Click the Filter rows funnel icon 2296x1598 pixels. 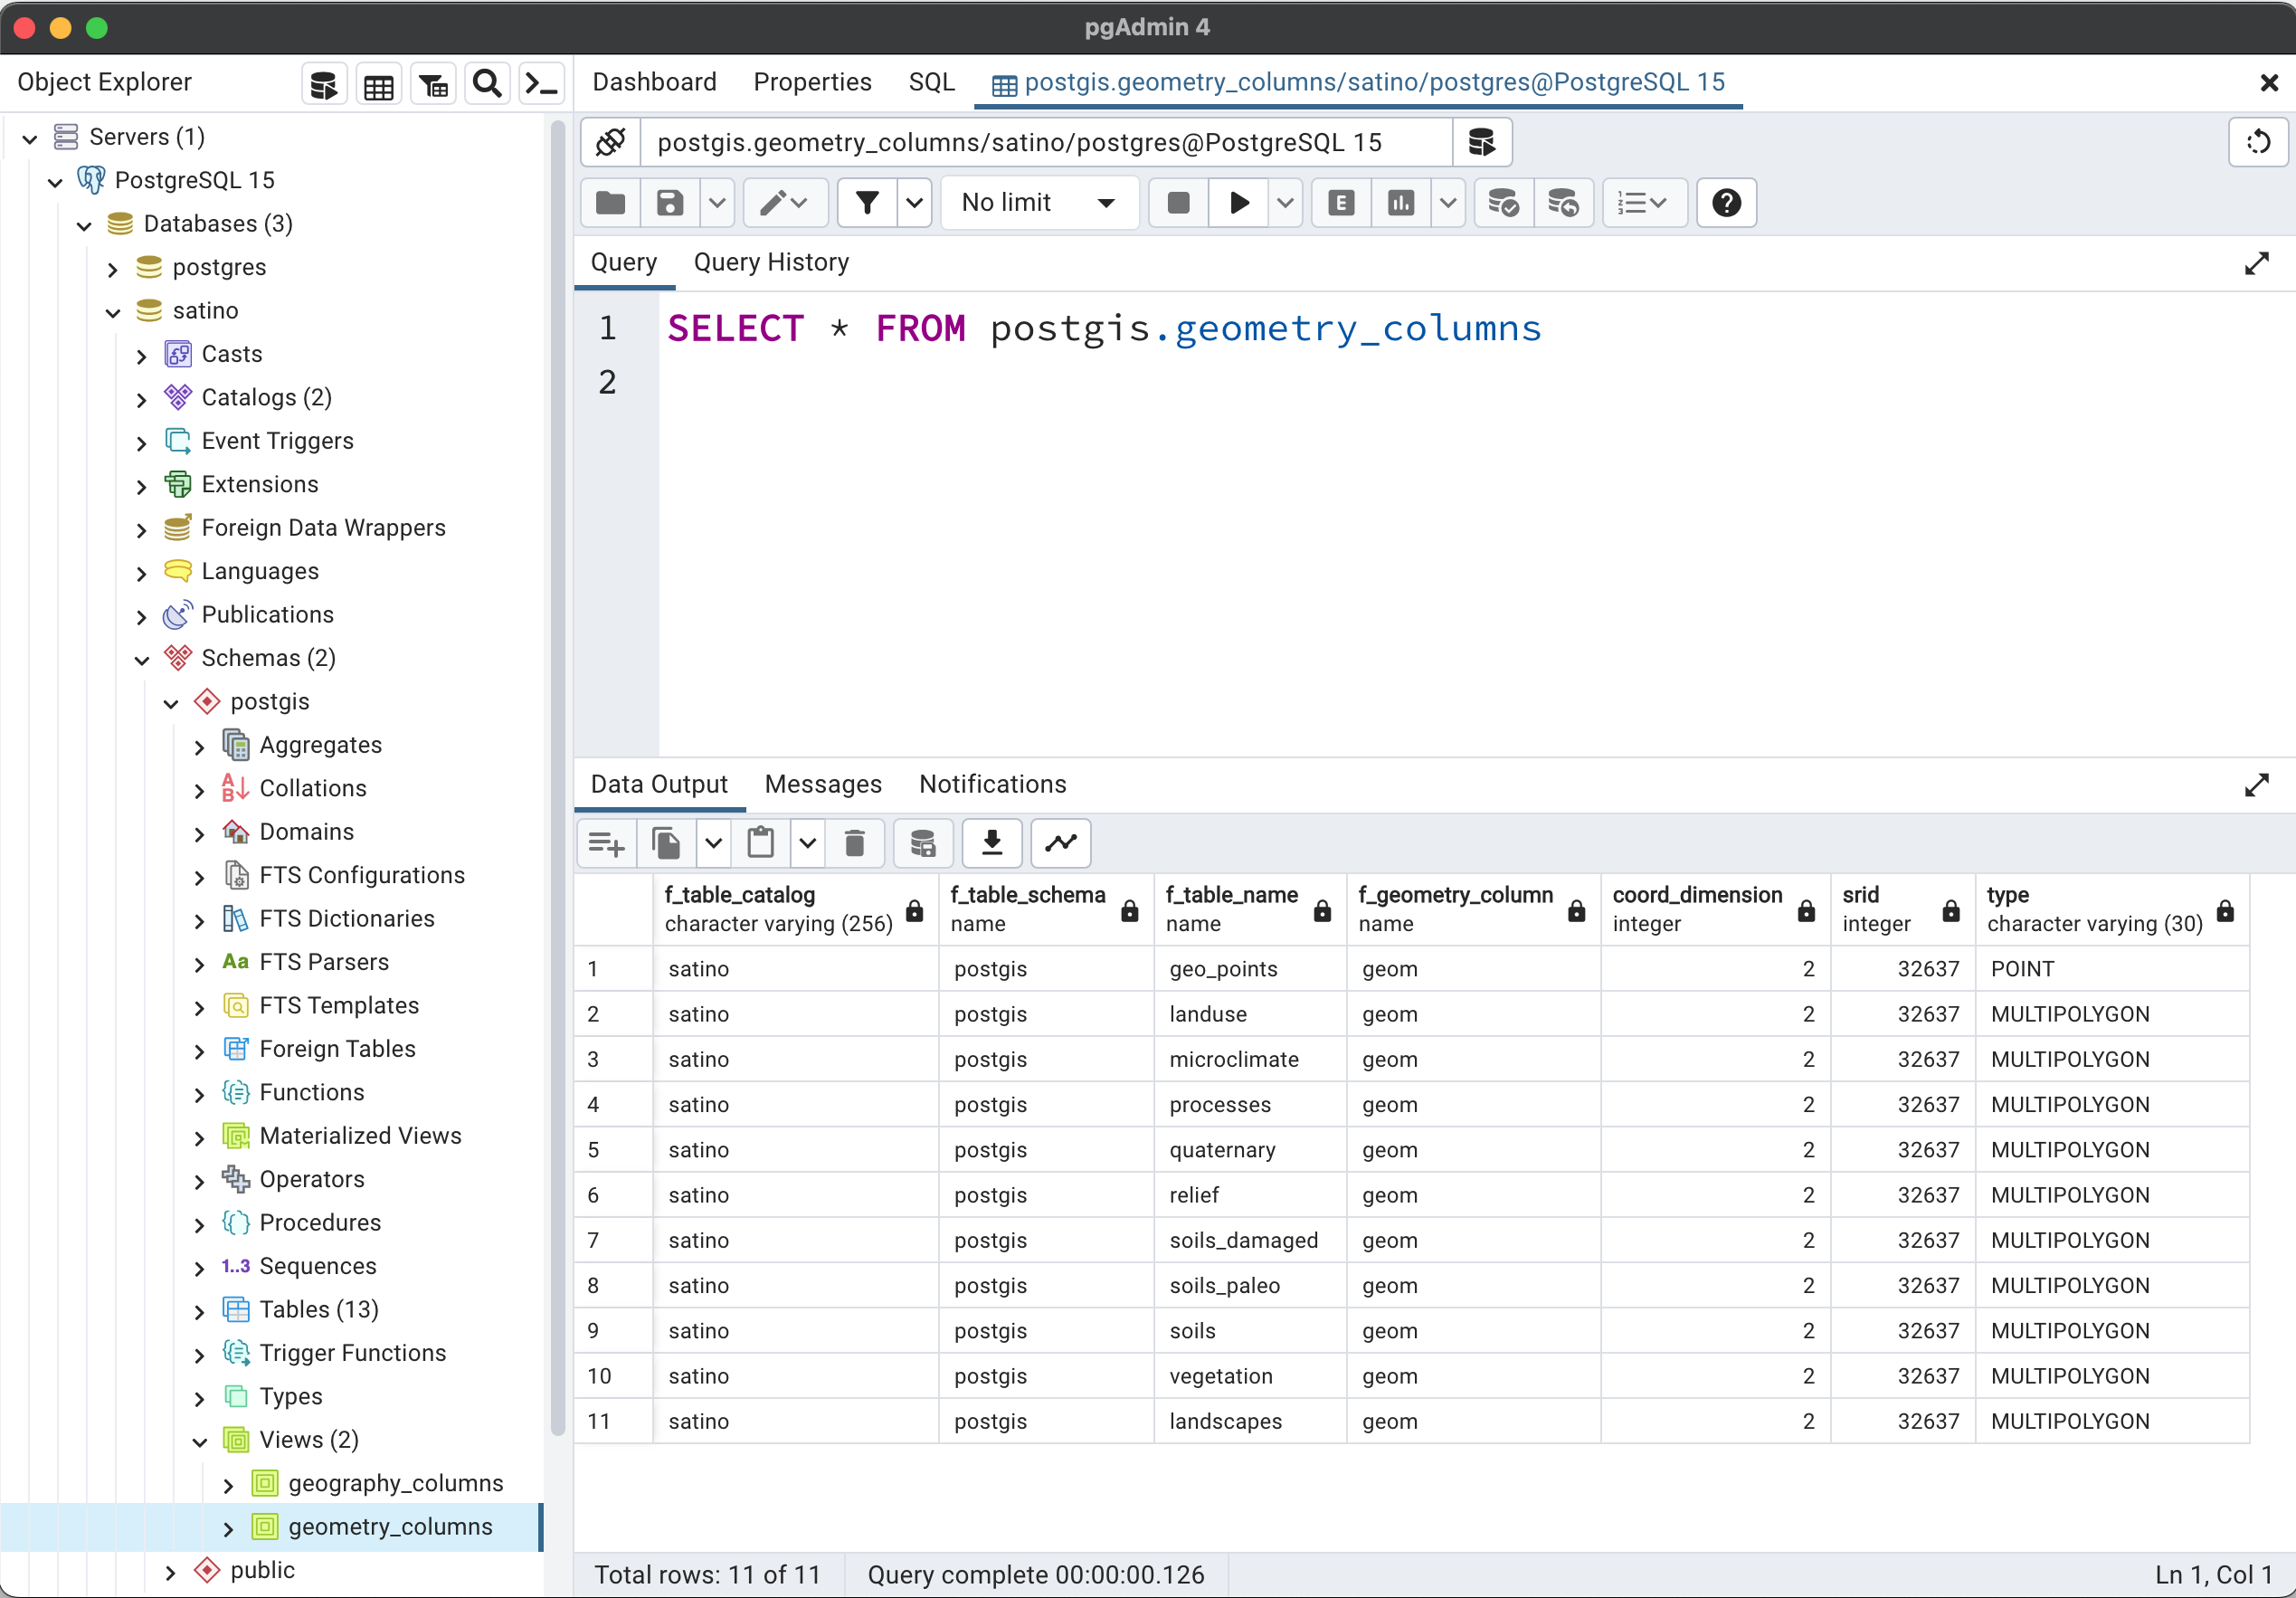coord(866,203)
